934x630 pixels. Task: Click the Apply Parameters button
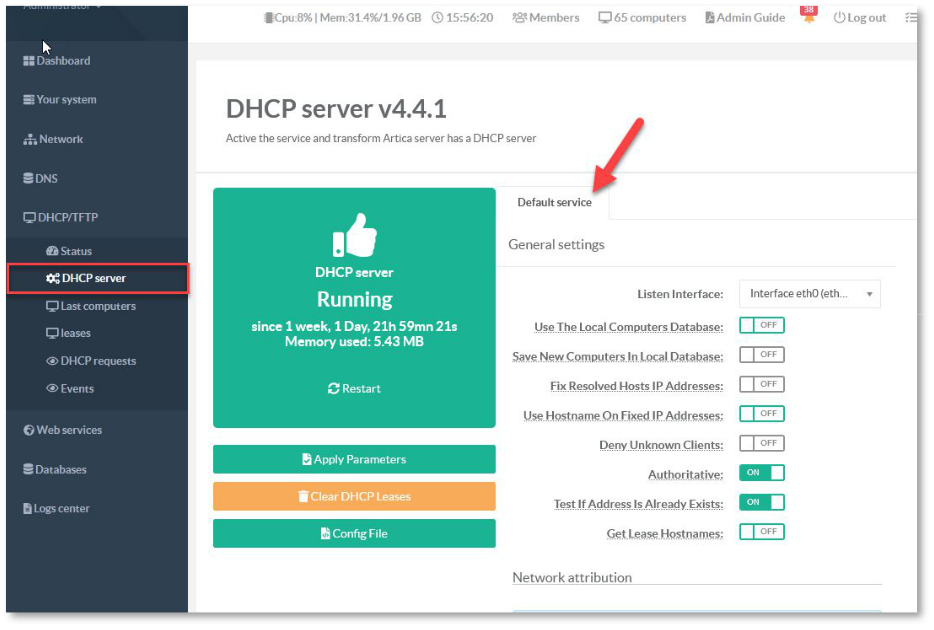(354, 460)
